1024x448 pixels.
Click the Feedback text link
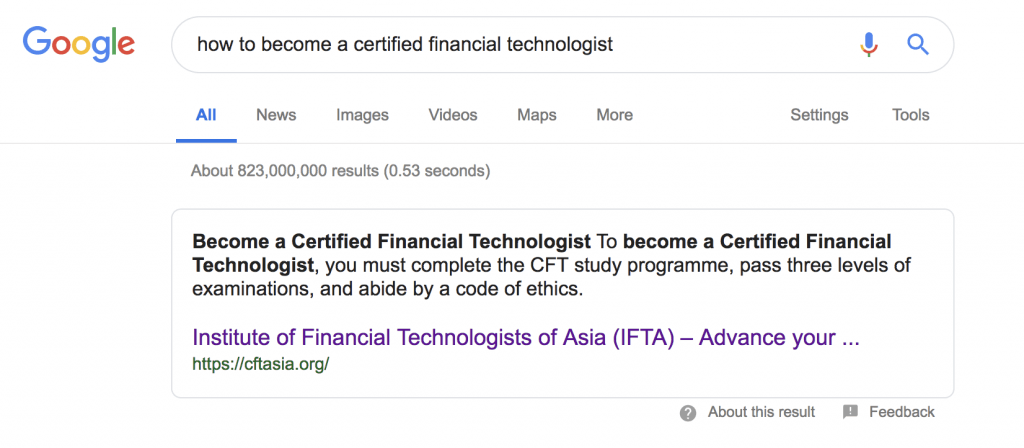click(902, 412)
